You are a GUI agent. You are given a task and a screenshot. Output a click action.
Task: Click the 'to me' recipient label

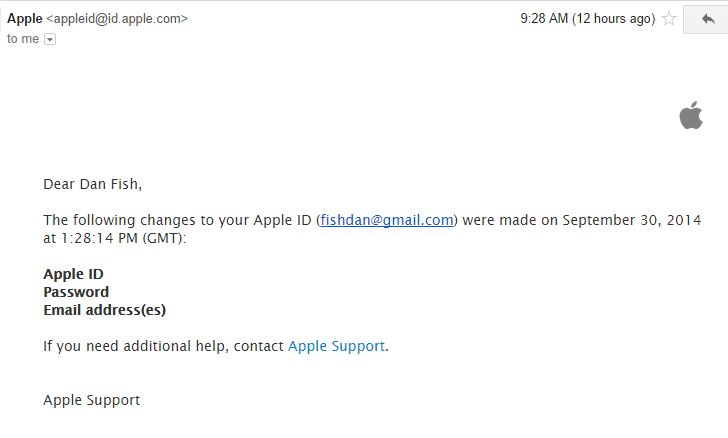23,39
